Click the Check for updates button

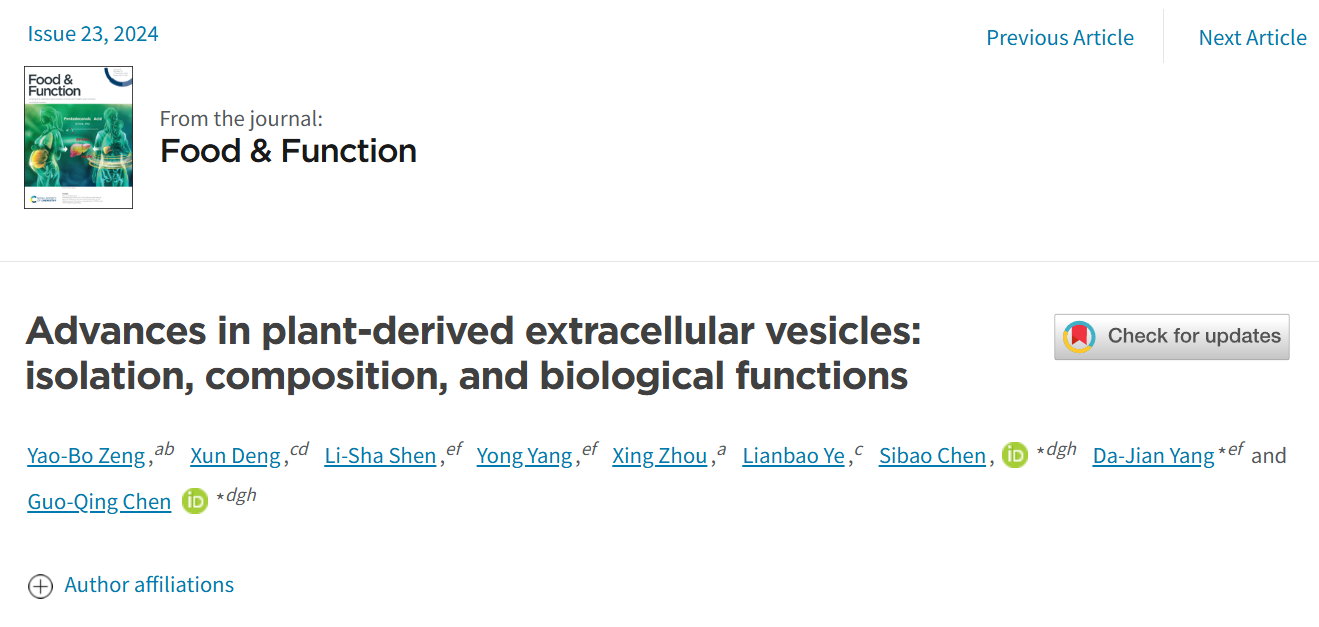(x=1172, y=337)
